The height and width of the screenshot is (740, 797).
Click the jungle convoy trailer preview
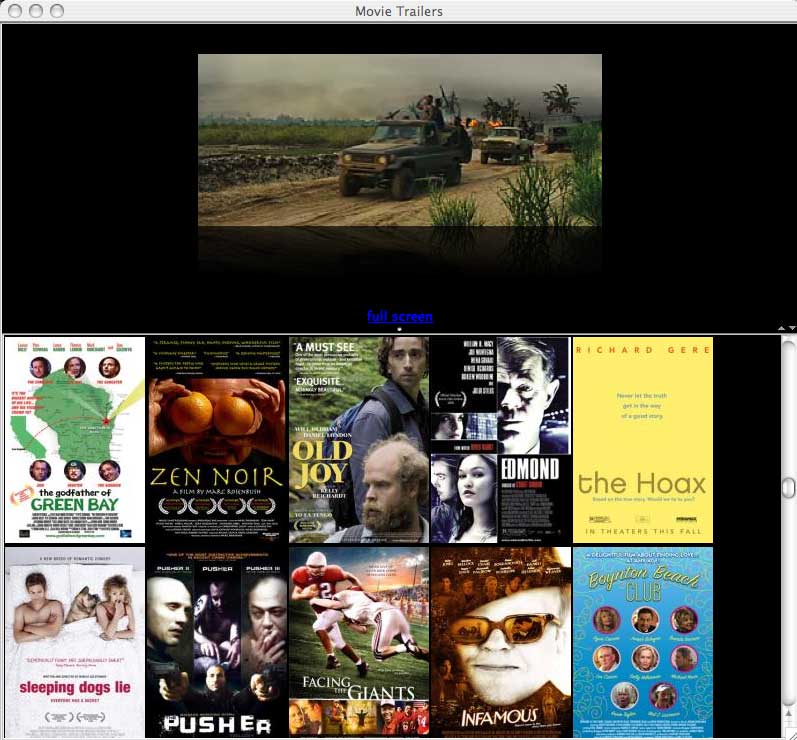click(x=400, y=140)
